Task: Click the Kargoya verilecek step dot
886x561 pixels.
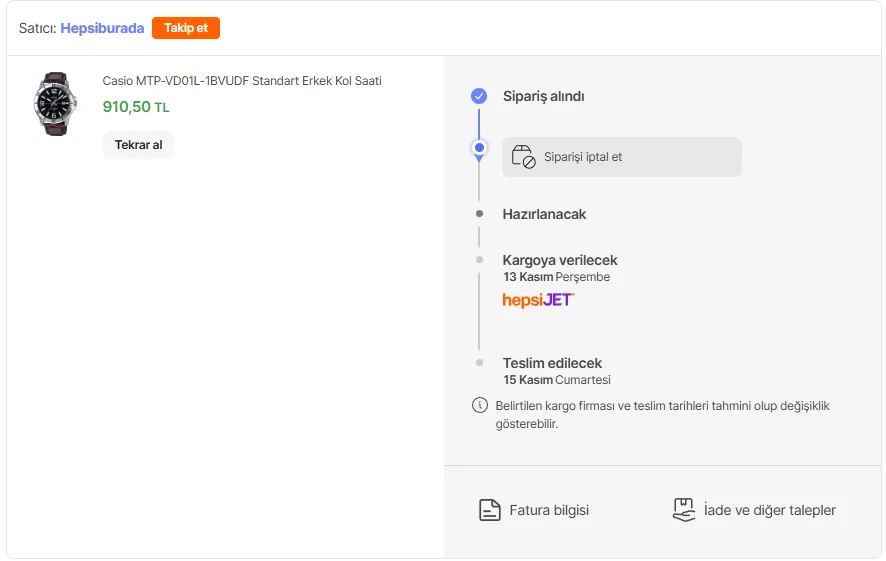Action: [479, 260]
